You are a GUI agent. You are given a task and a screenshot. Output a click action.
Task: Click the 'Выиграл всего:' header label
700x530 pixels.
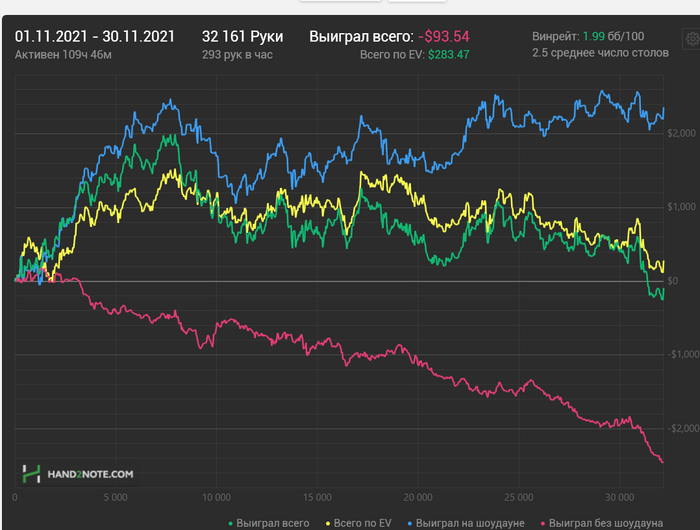[362, 36]
